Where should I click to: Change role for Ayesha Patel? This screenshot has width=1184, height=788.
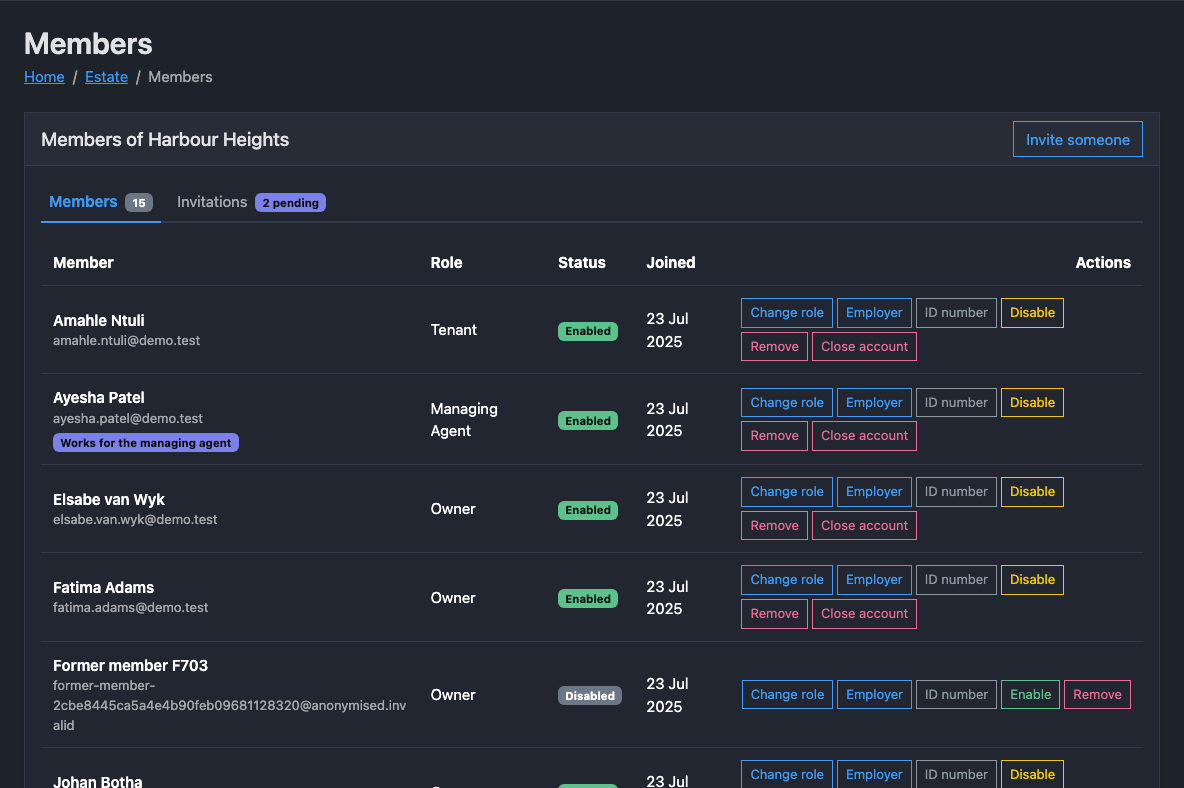tap(787, 402)
